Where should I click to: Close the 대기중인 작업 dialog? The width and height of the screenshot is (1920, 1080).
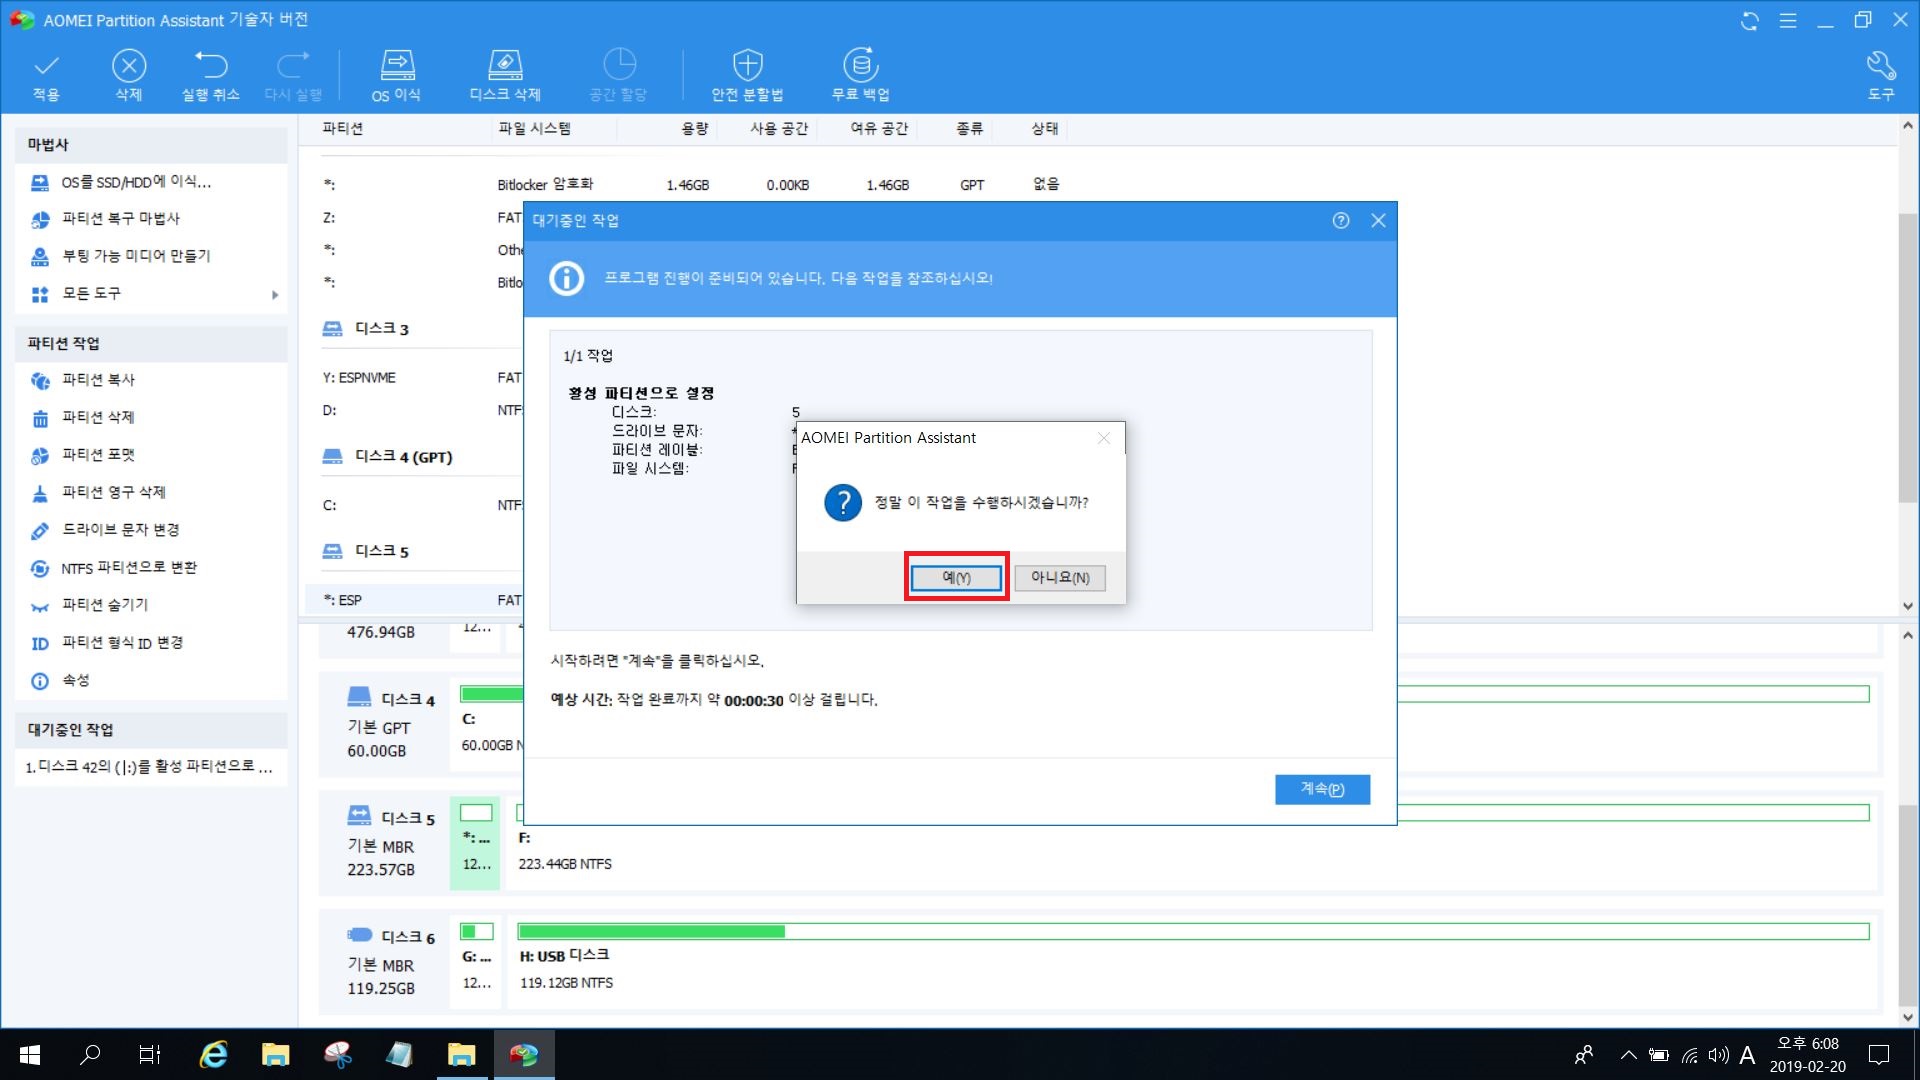pyautogui.click(x=1378, y=220)
